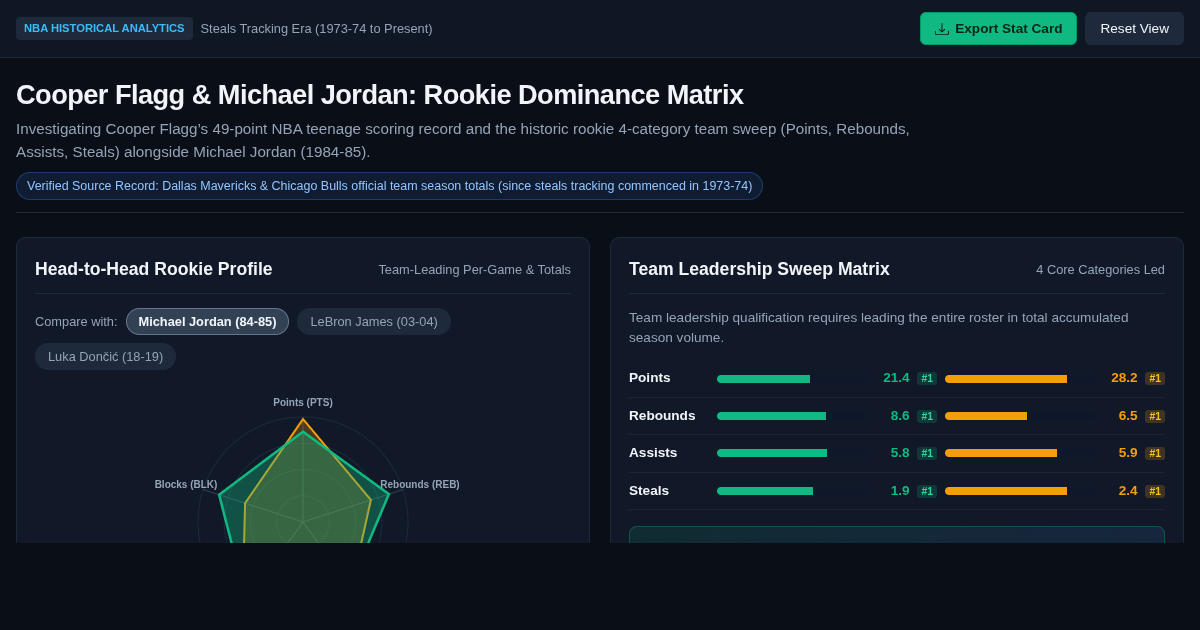Compare with Luka Dončić (18-19)
The image size is (1200, 630).
[x=105, y=356]
